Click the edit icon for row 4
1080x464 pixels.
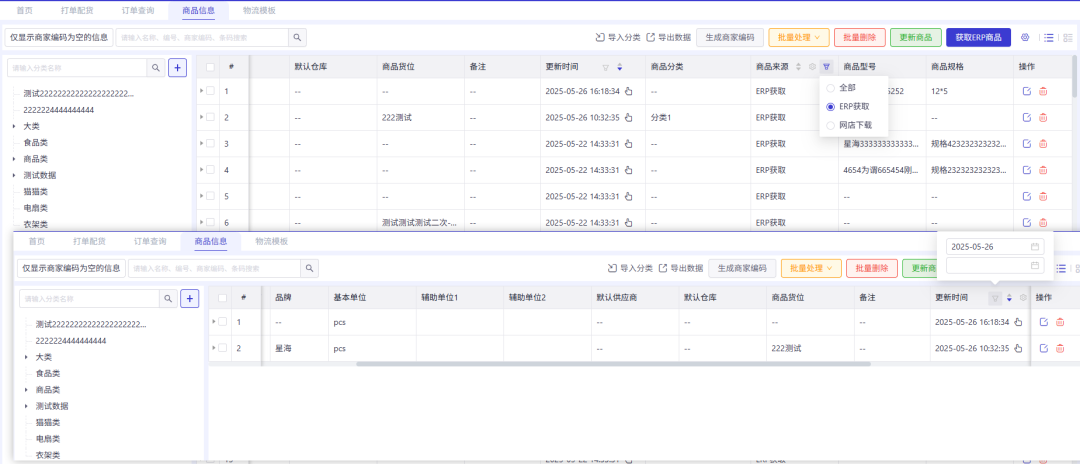click(1027, 170)
